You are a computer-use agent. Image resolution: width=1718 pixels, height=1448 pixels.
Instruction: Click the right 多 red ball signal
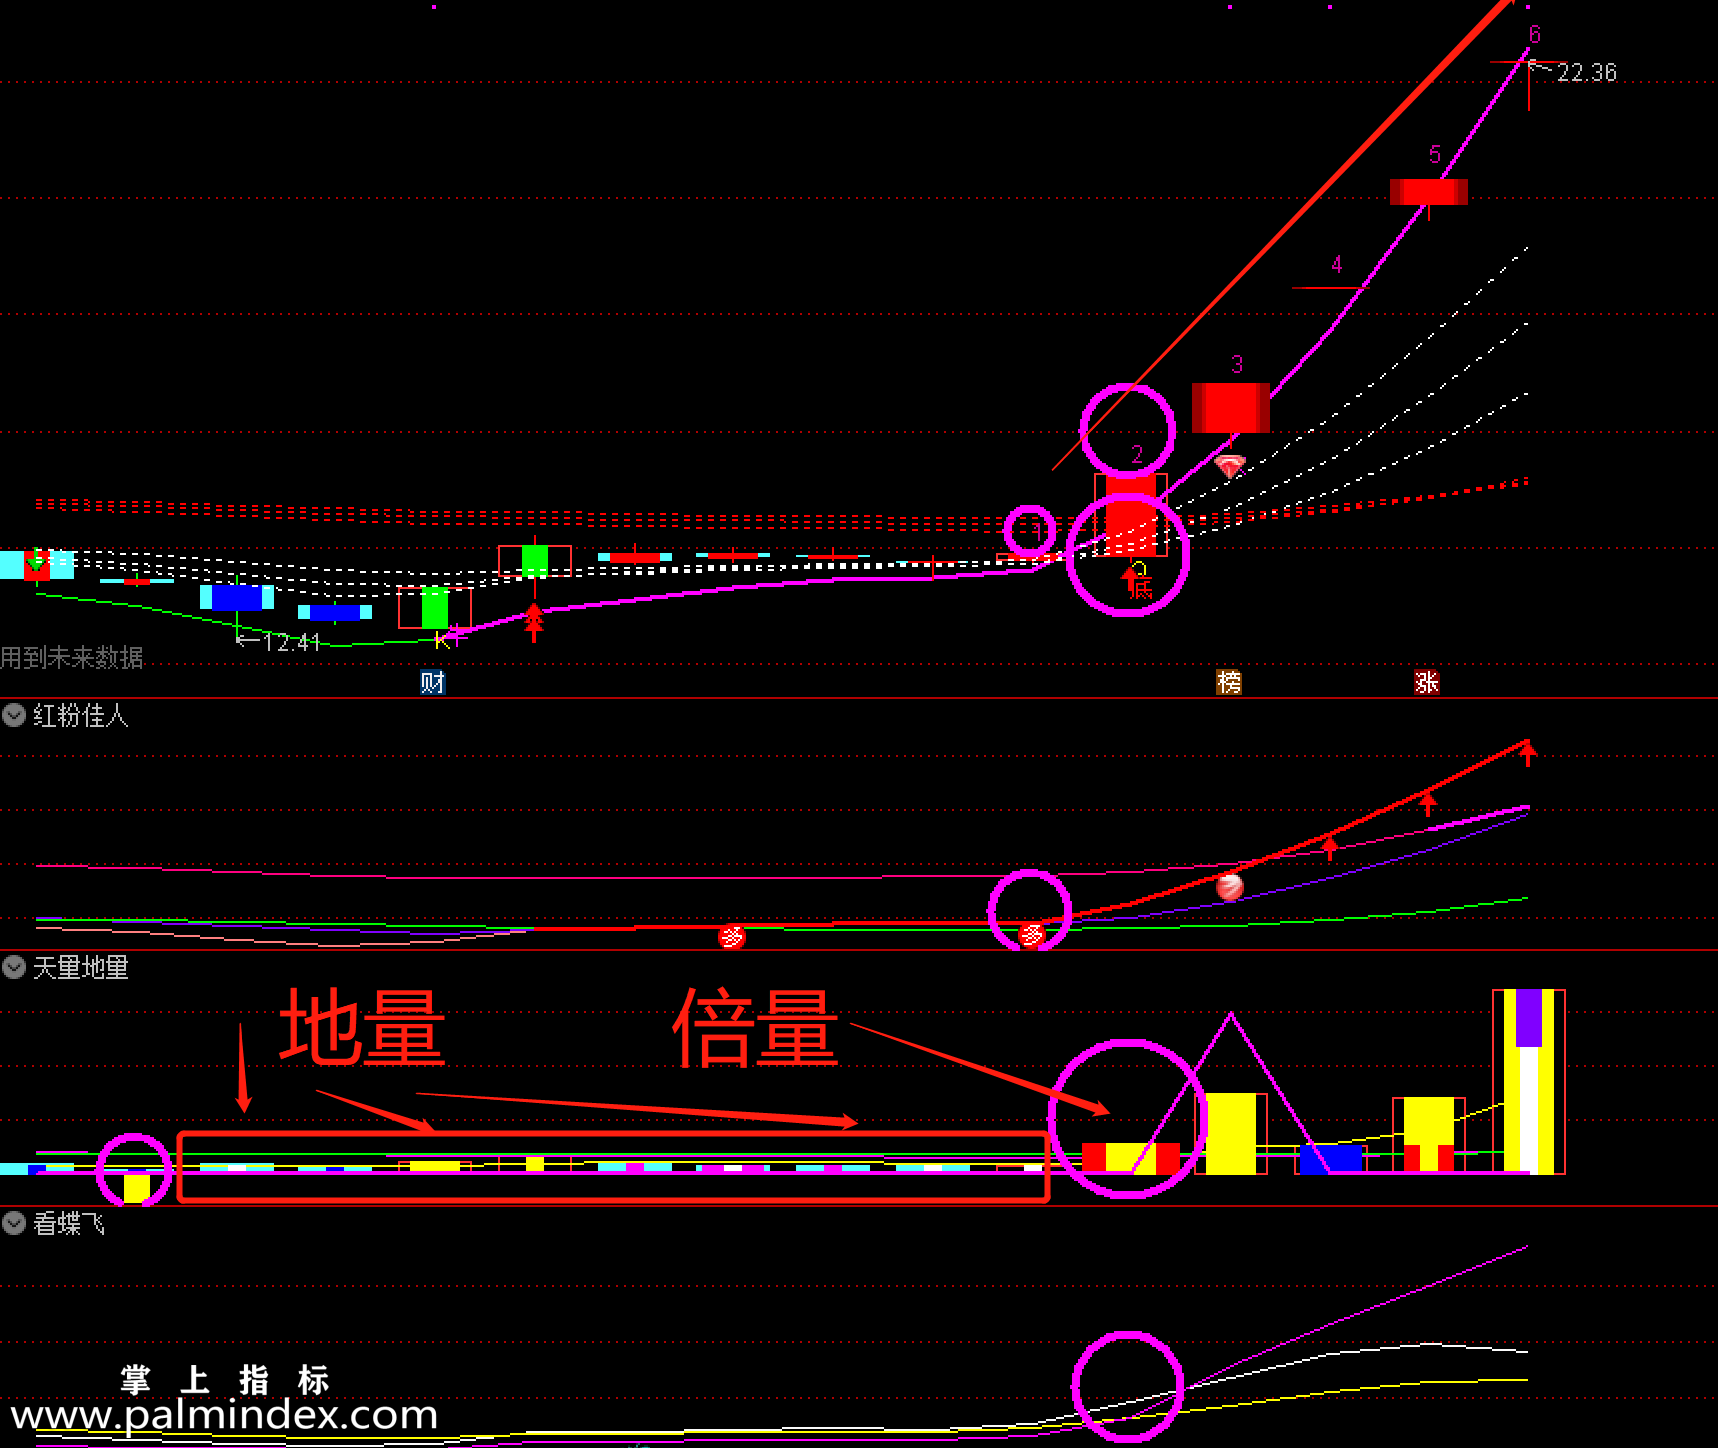pos(1031,935)
